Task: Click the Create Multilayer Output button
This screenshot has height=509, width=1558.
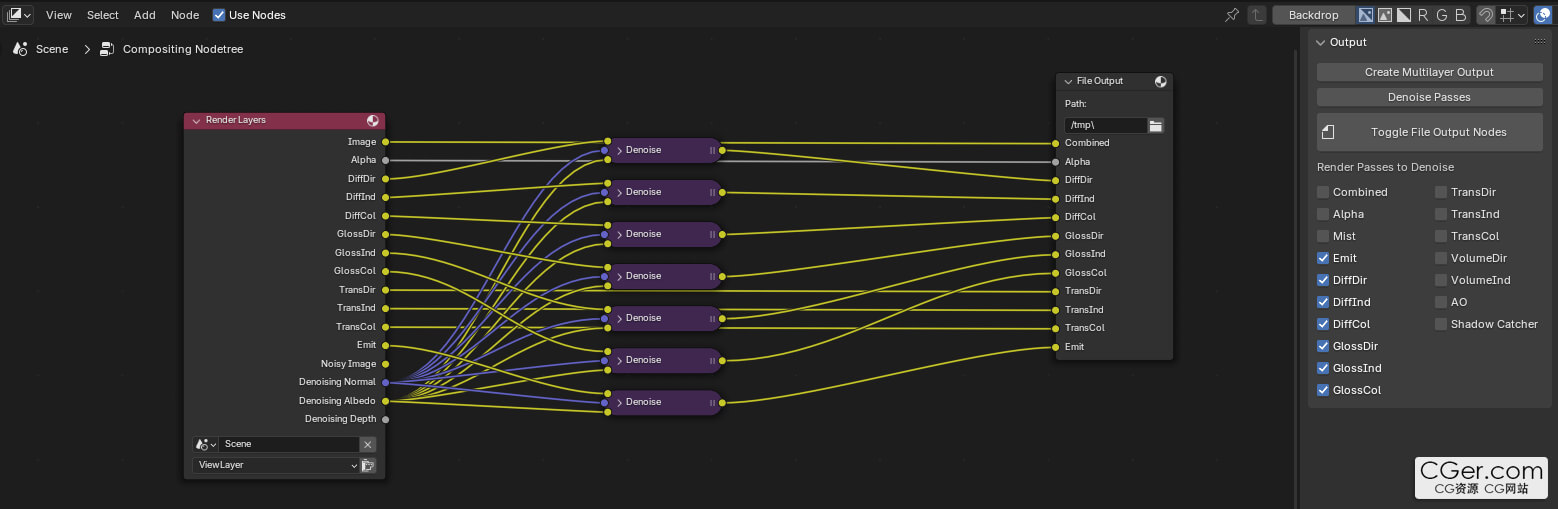Action: click(x=1429, y=72)
